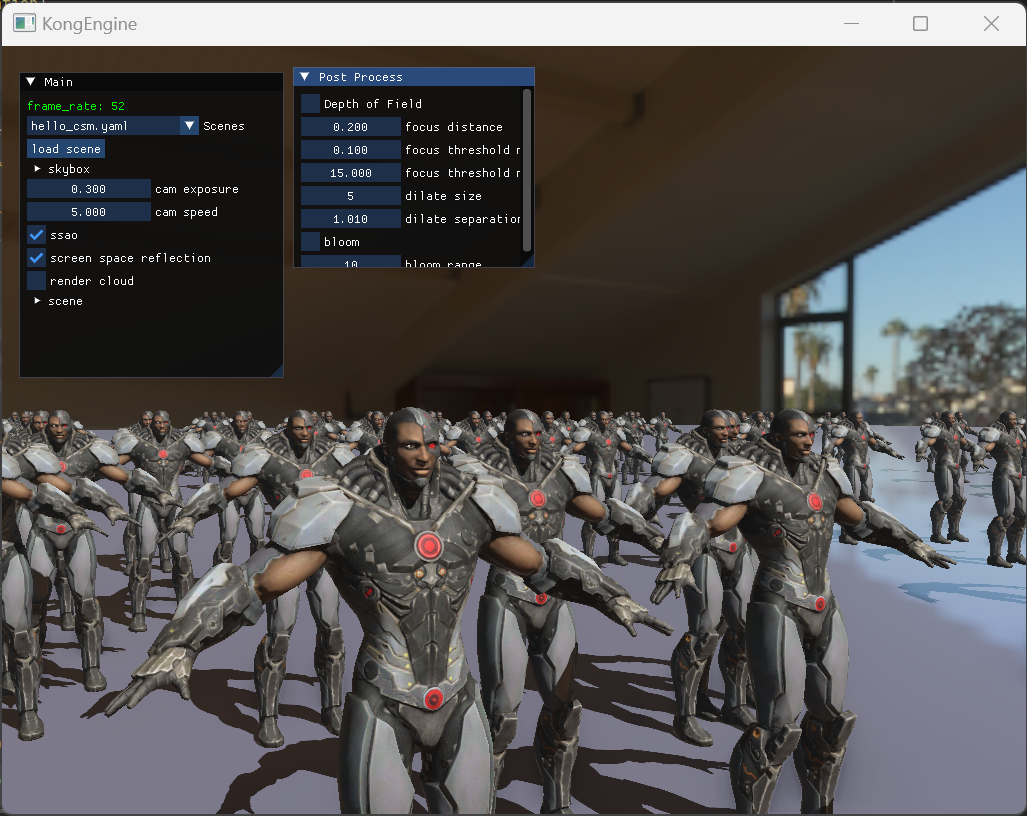Enable the Depth of Field checkbox

pos(310,103)
